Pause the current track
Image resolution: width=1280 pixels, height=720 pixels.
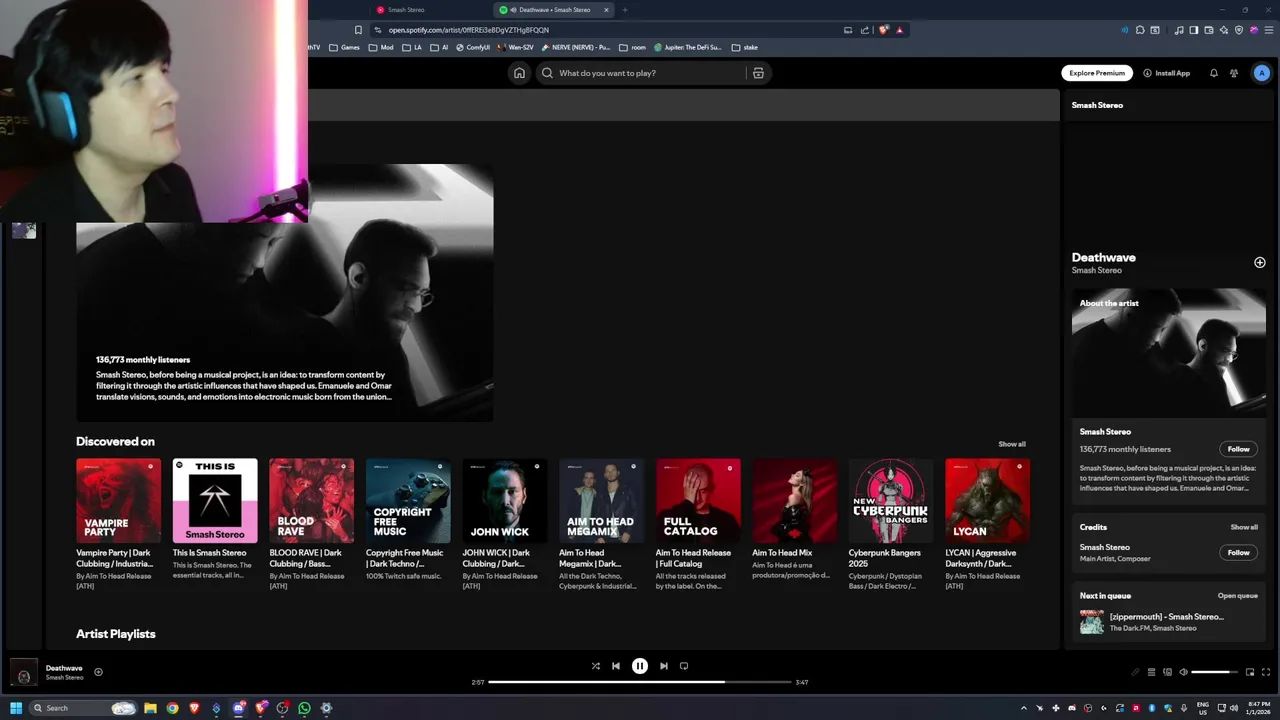click(x=640, y=666)
